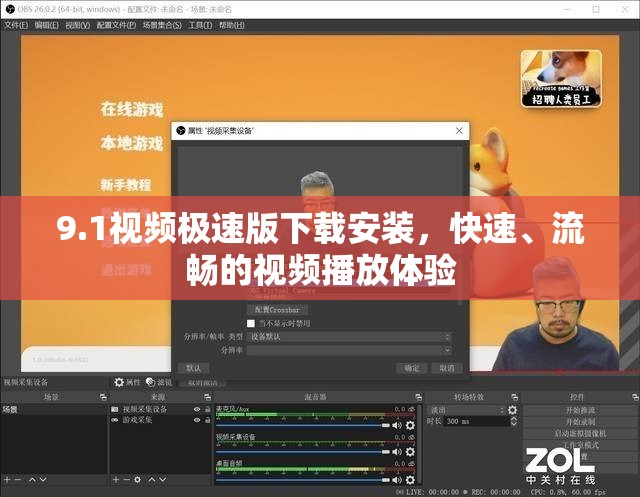Add a new scene with plus icon
This screenshot has height=497, width=640.
(7, 479)
